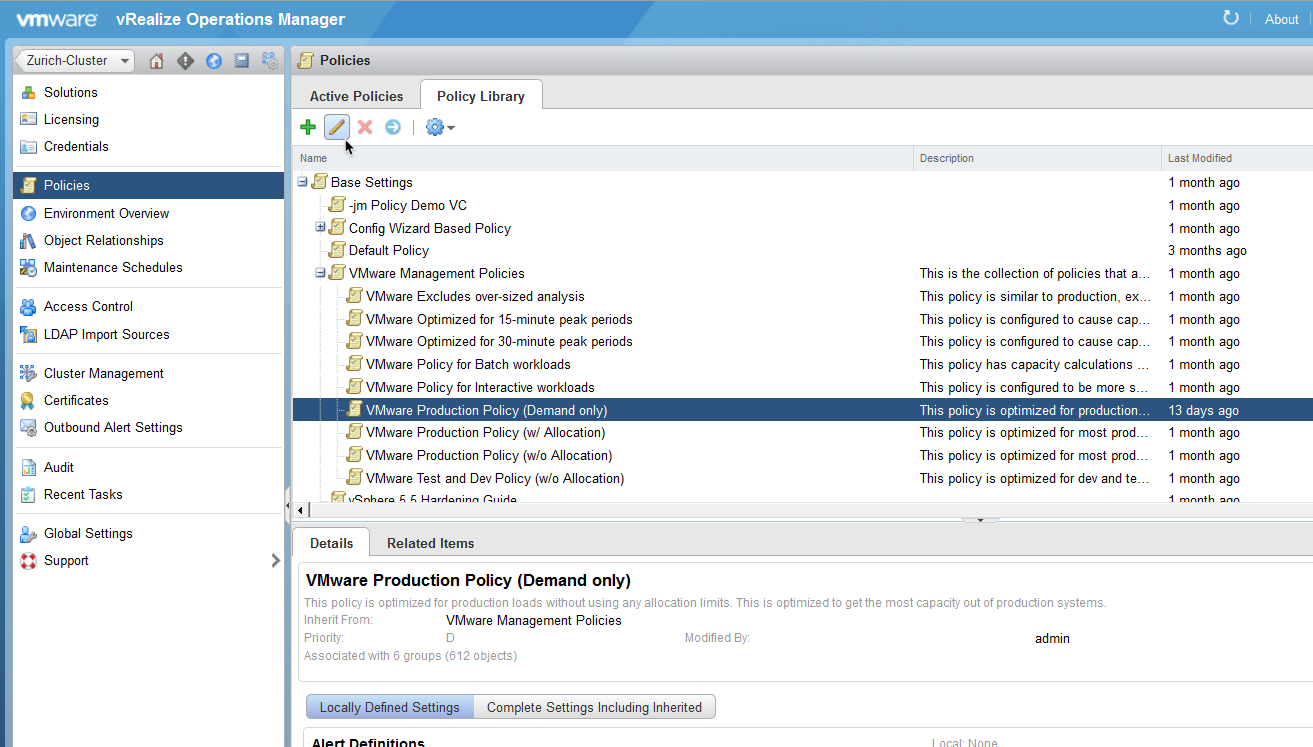Click the red Delete policy icon
The width and height of the screenshot is (1313, 747).
pyautogui.click(x=365, y=127)
